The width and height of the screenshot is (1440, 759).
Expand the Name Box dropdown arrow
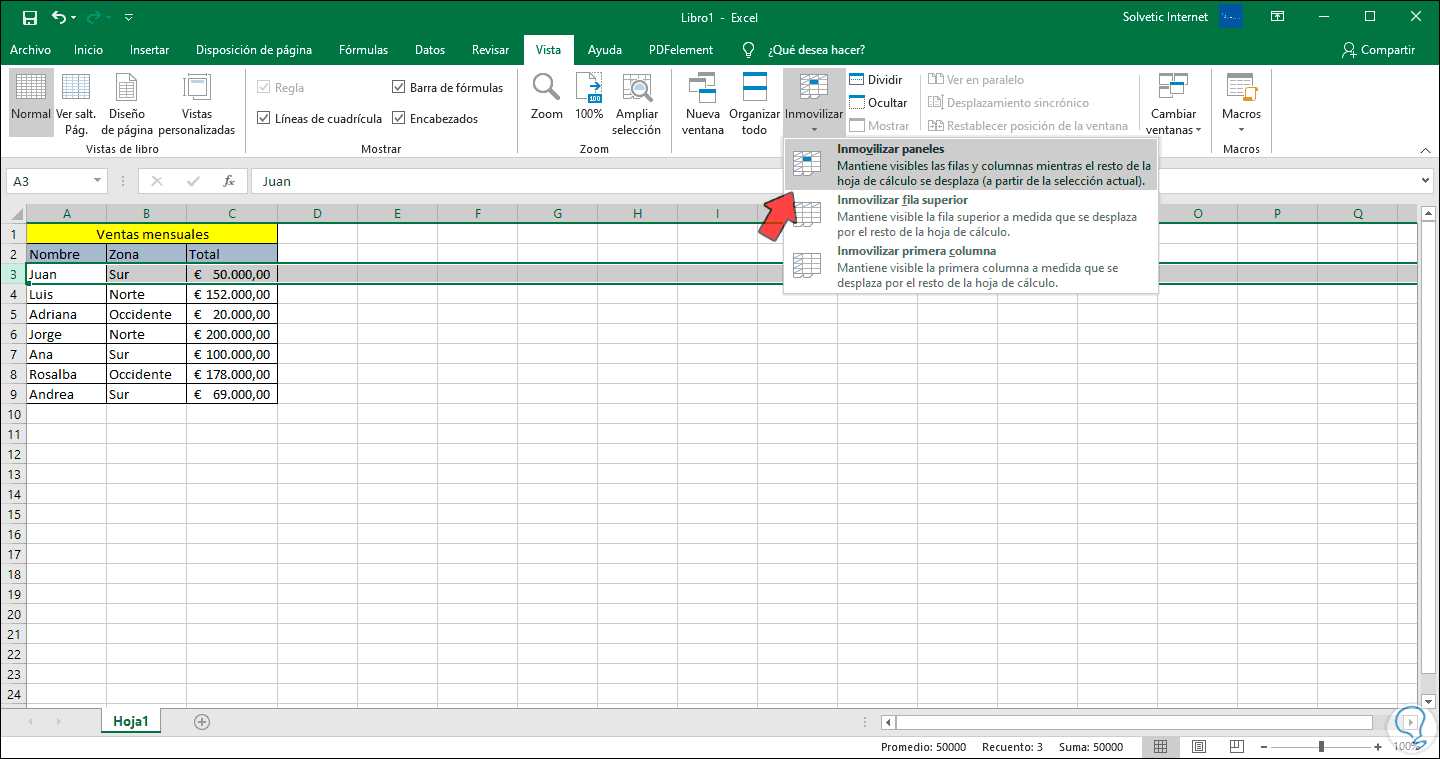pyautogui.click(x=97, y=181)
